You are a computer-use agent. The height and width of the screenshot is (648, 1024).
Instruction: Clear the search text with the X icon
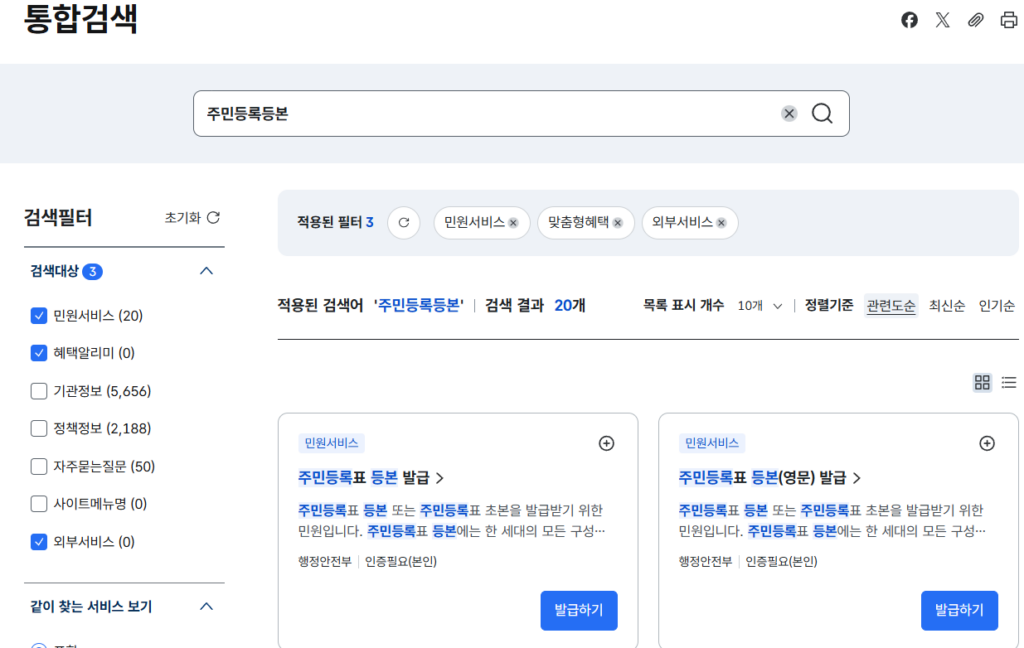click(789, 114)
